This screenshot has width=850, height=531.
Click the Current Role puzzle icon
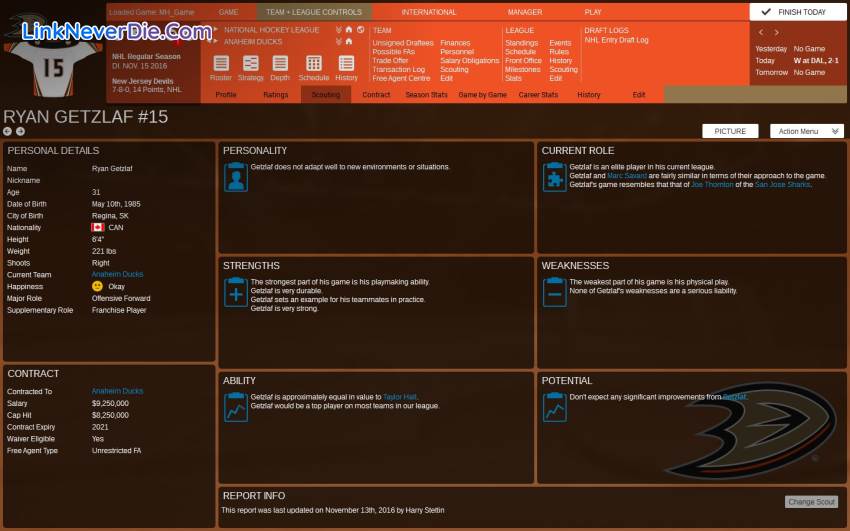(x=555, y=177)
